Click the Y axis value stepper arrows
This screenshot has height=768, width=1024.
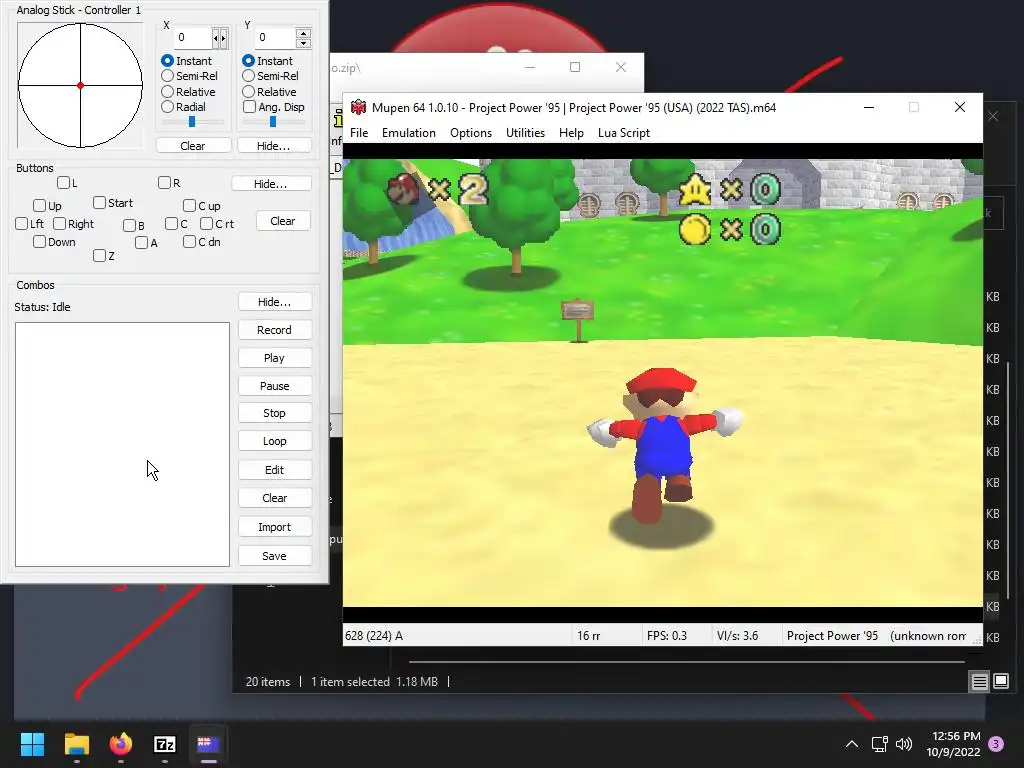302,38
